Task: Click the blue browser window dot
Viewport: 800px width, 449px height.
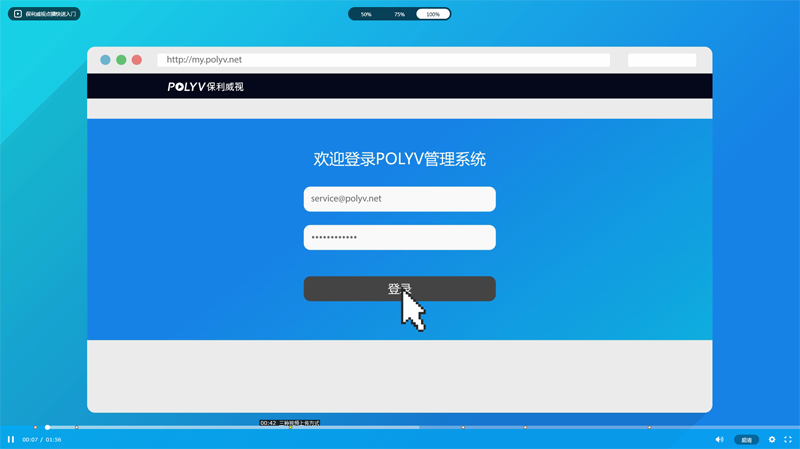Action: [x=105, y=60]
